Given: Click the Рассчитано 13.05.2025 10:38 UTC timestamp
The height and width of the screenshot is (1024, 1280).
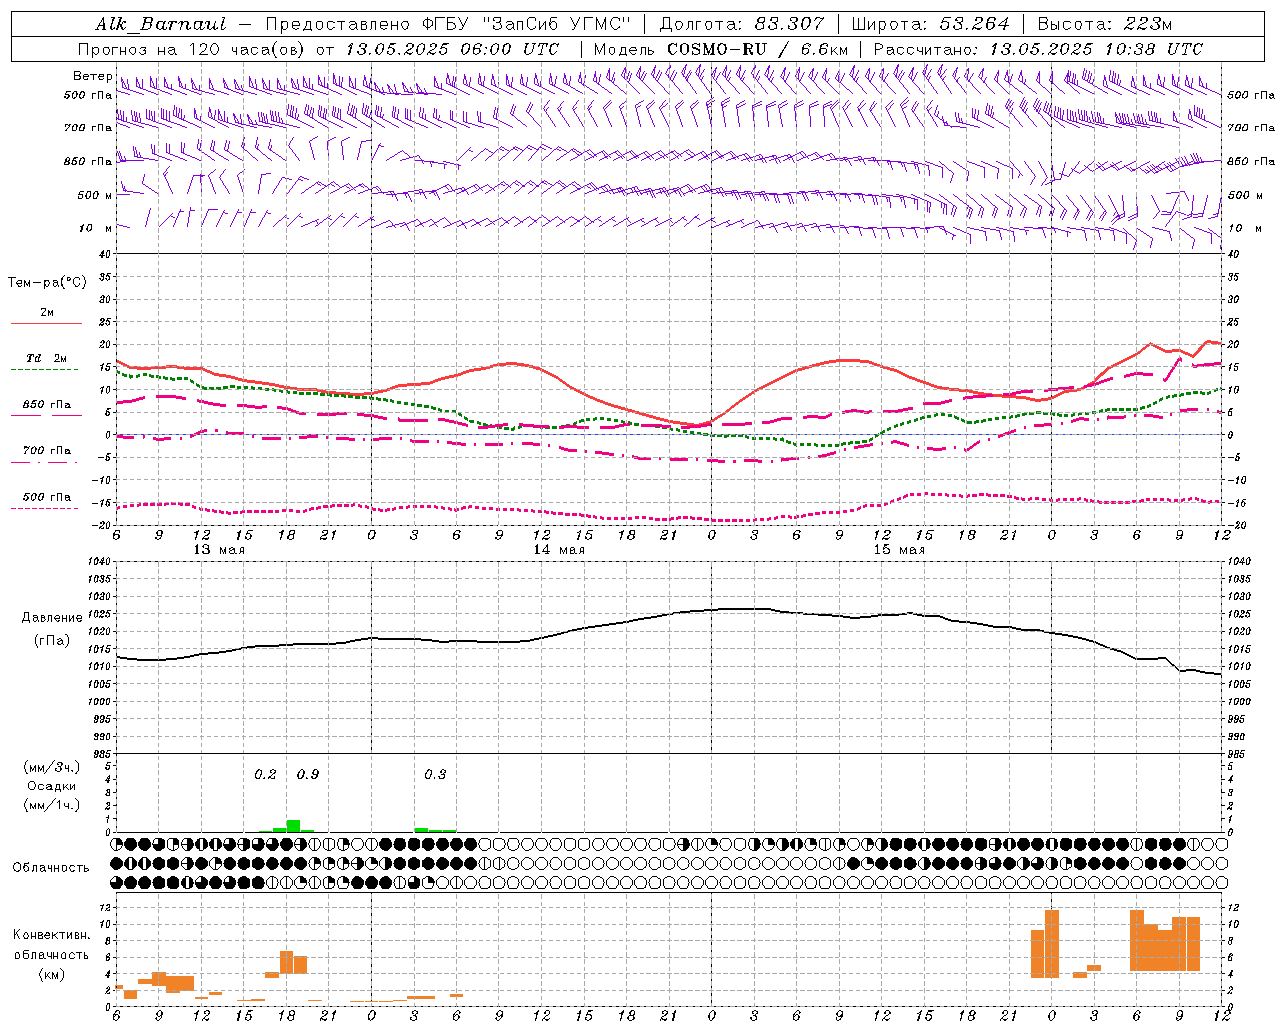Looking at the screenshot, I should [1038, 49].
